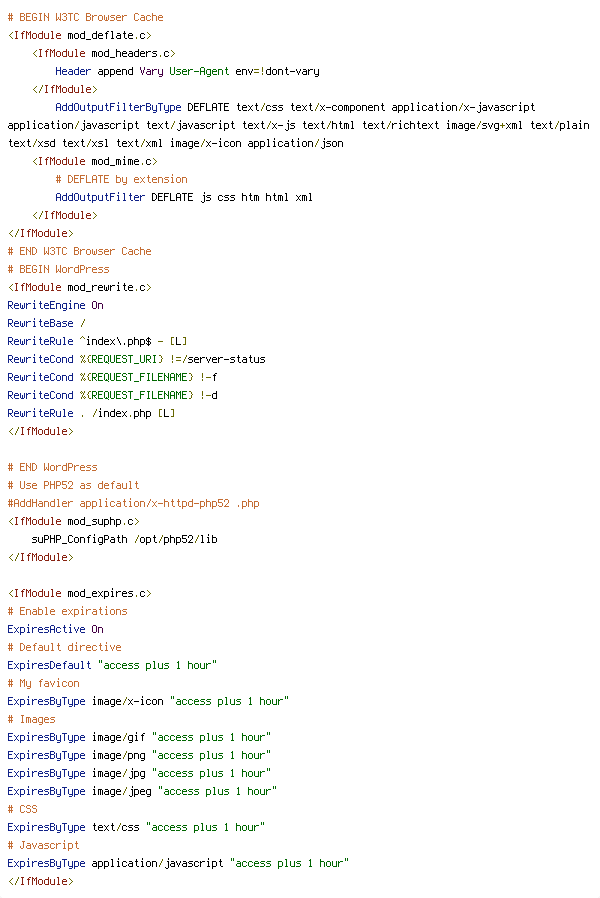The height and width of the screenshot is (898, 600).
Task: Click 'ExpiresByType image/png' line
Action: coord(139,755)
